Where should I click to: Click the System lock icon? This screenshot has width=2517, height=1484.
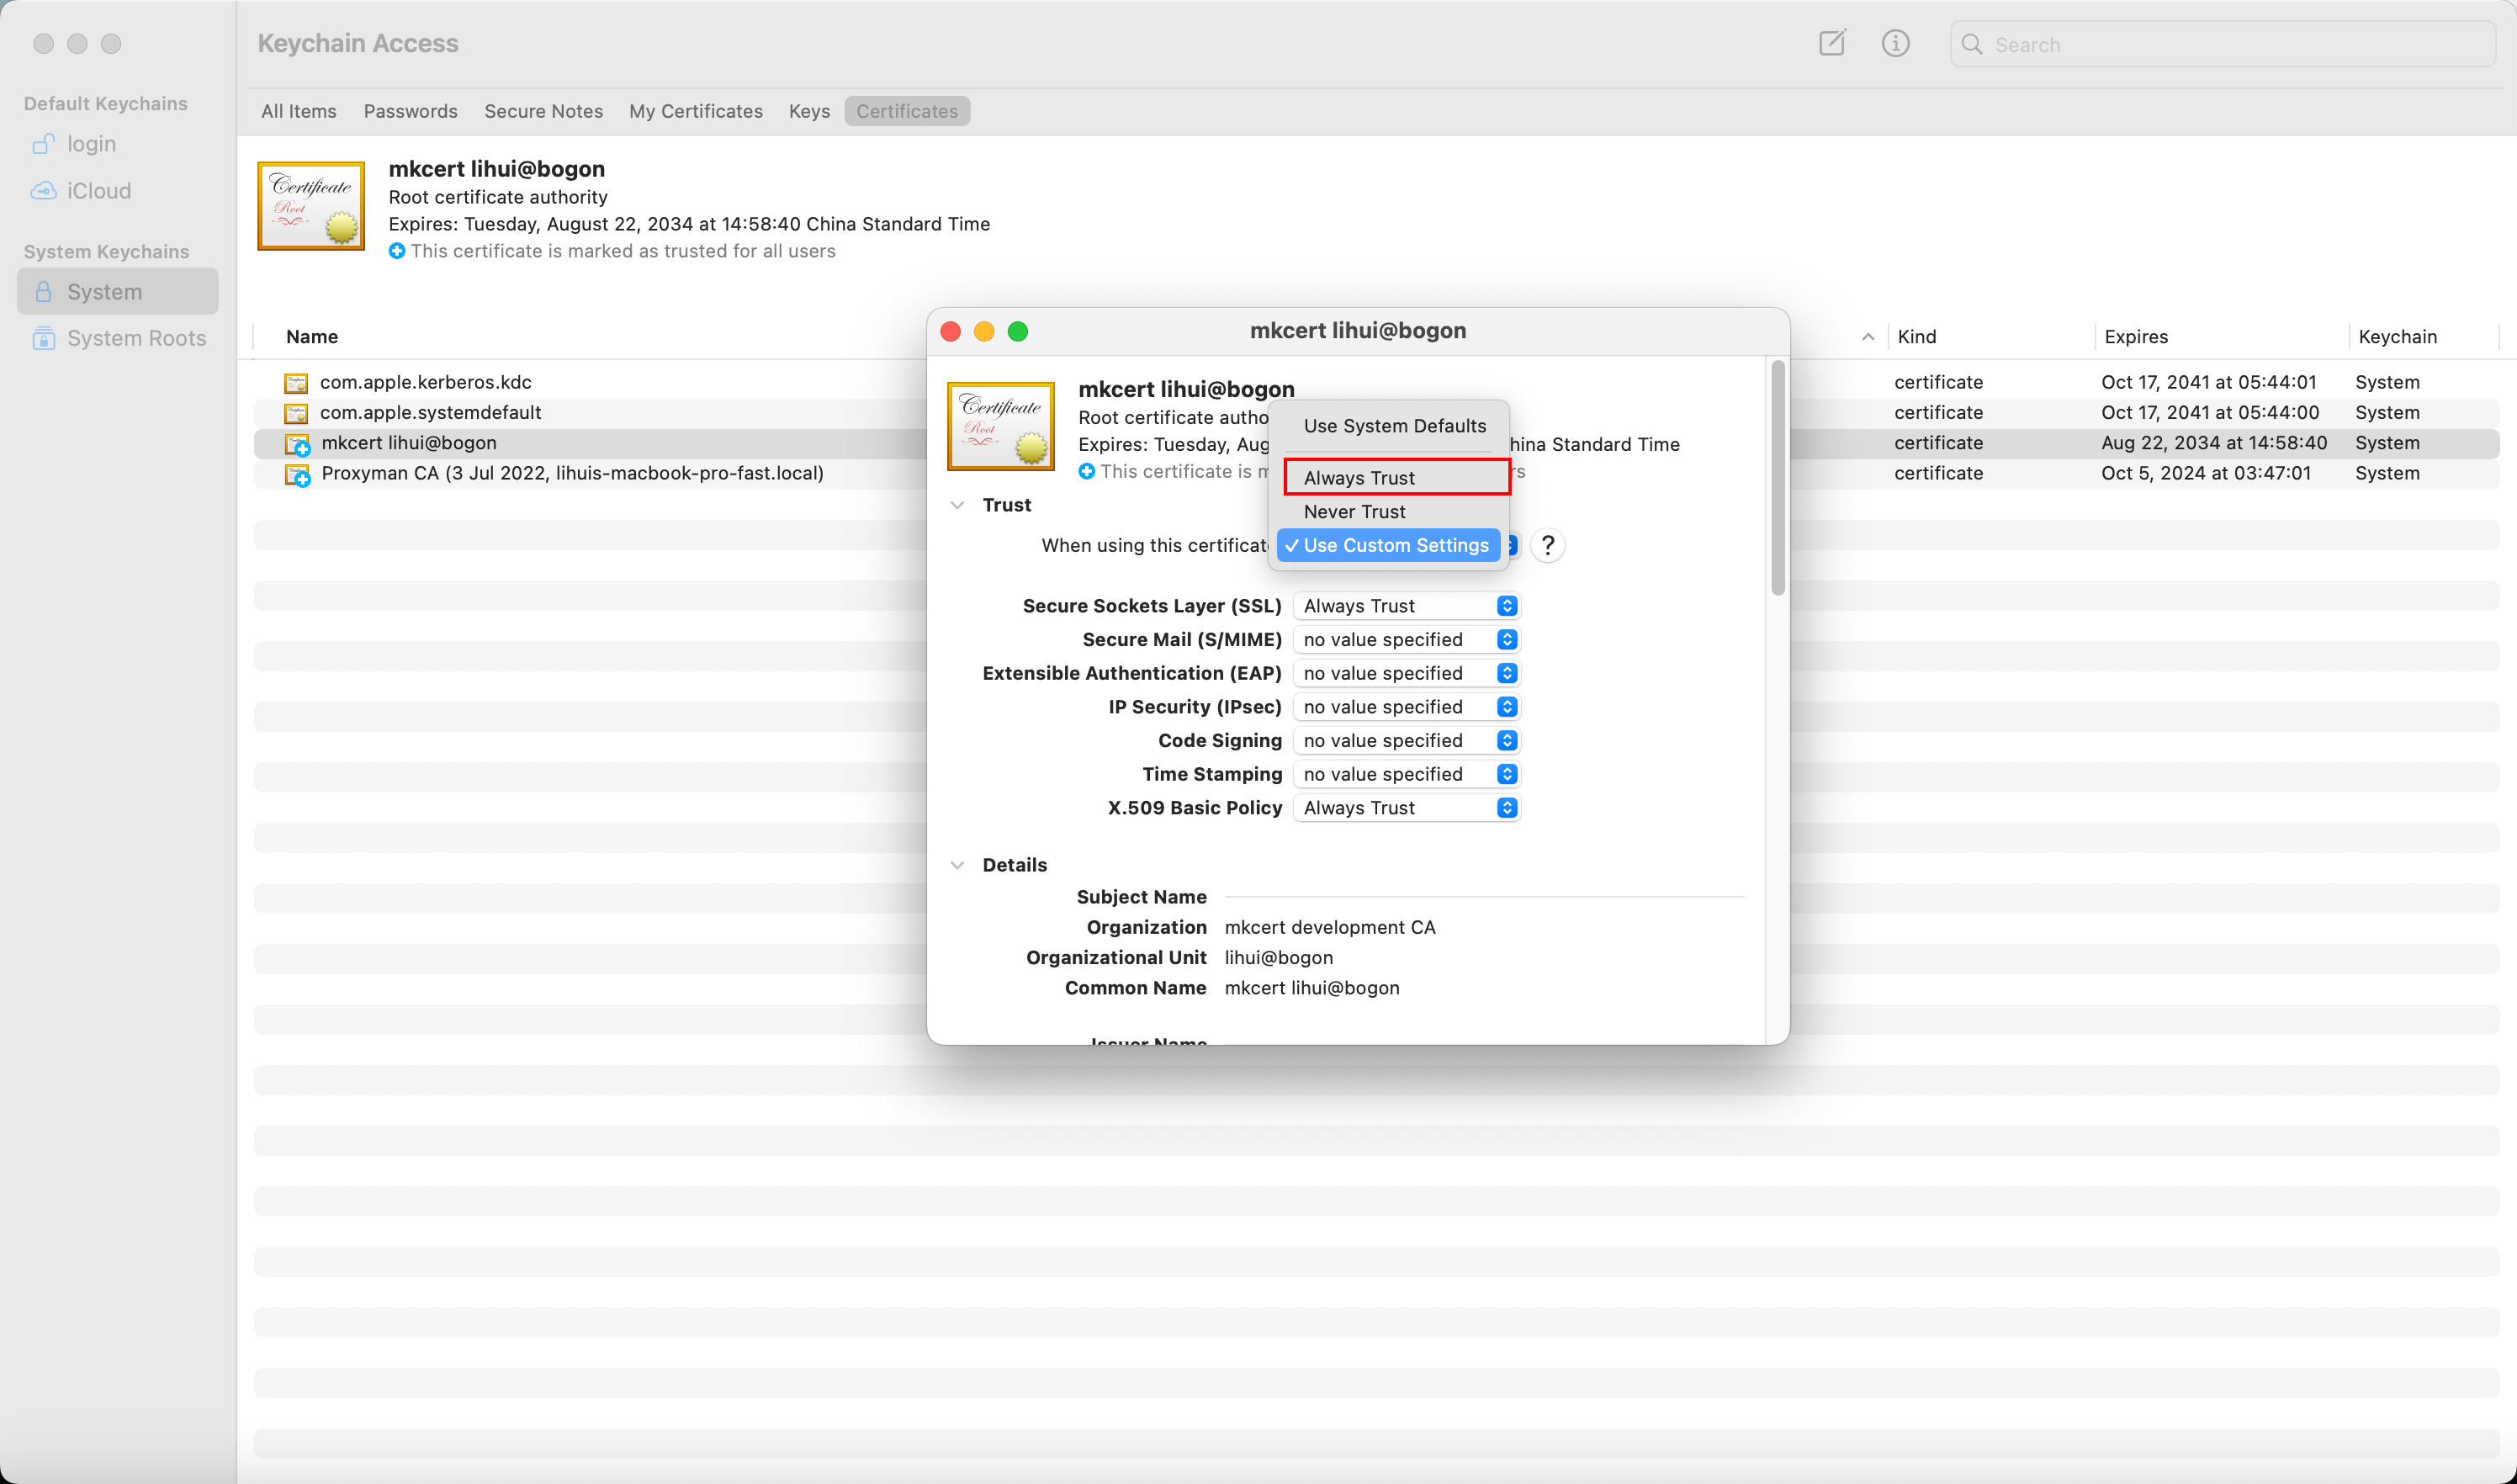pos(43,291)
